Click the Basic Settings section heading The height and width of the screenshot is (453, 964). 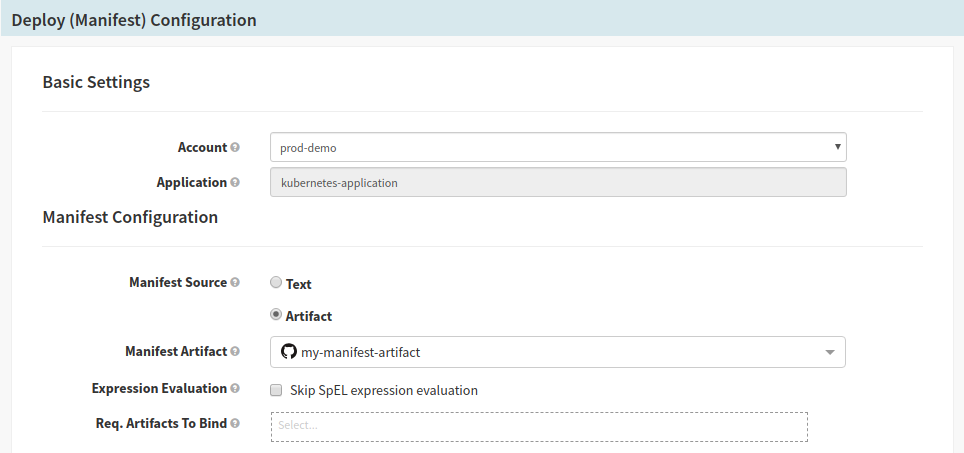(x=96, y=82)
